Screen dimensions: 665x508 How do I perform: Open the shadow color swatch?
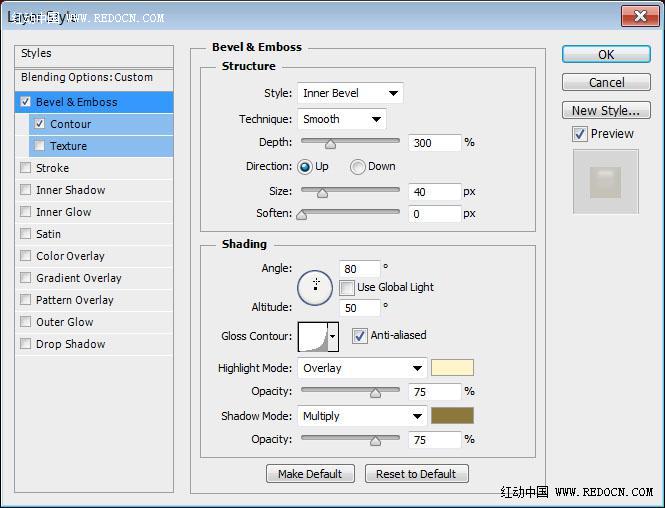point(452,416)
